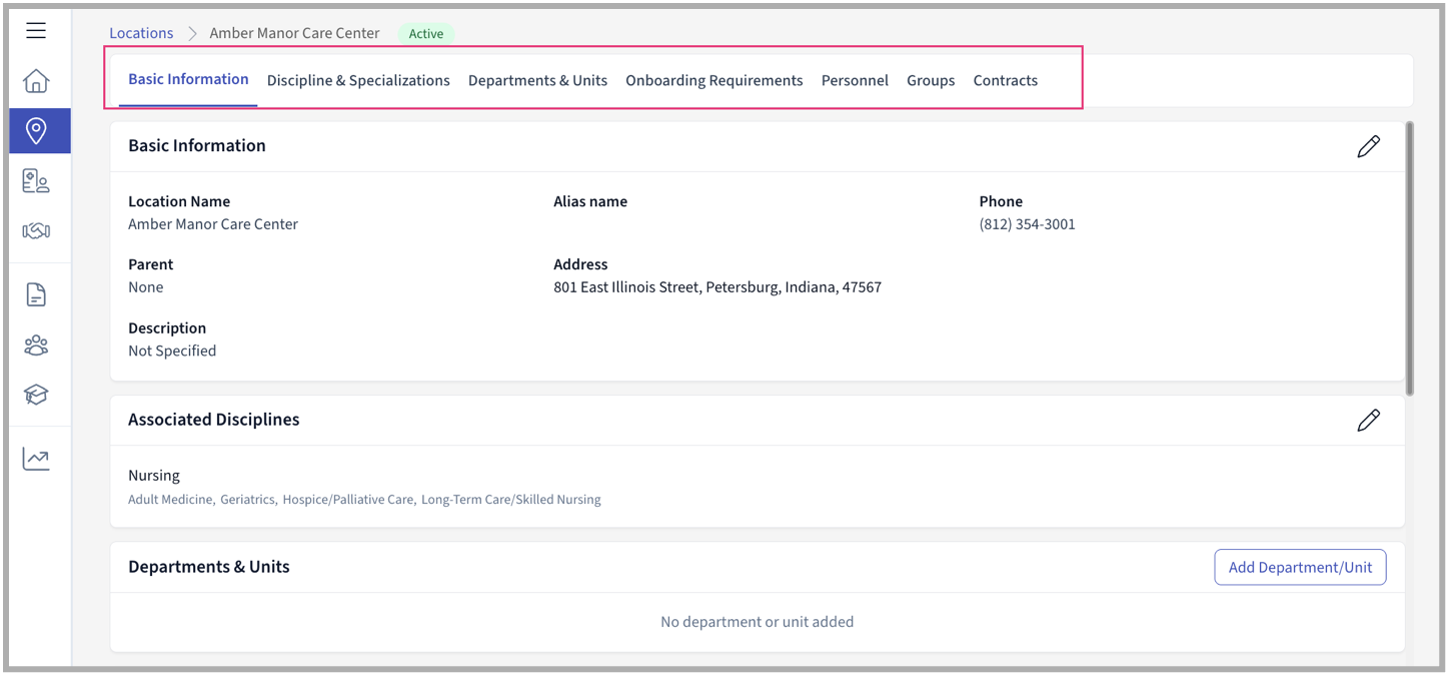Open the Contracts tab

(x=1005, y=81)
